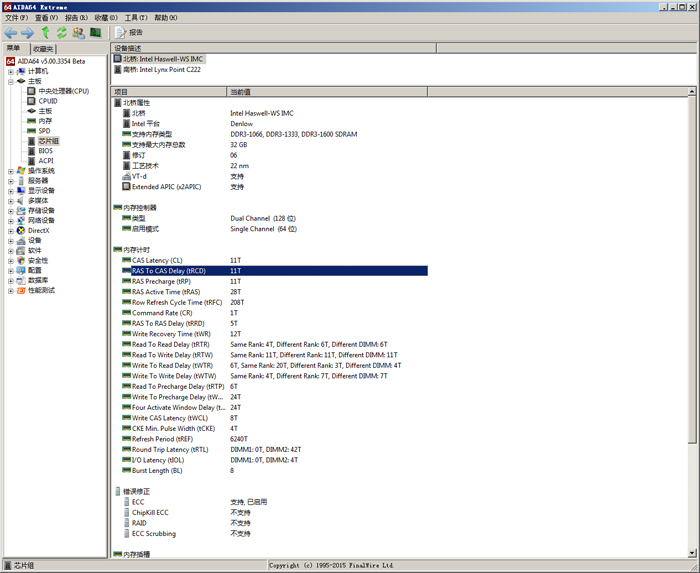Click the 性能测试 benchmark tree icon
This screenshot has width=700, height=573.
[x=21, y=291]
